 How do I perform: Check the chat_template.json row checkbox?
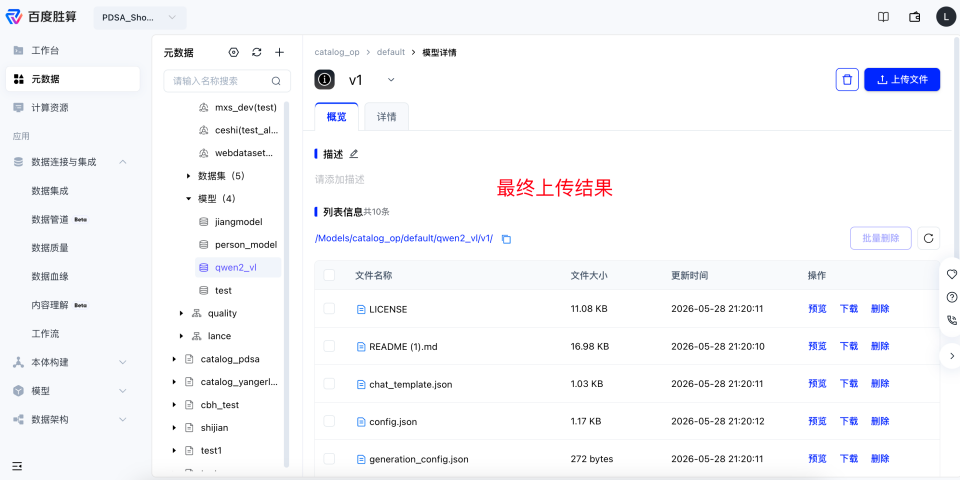pos(329,383)
